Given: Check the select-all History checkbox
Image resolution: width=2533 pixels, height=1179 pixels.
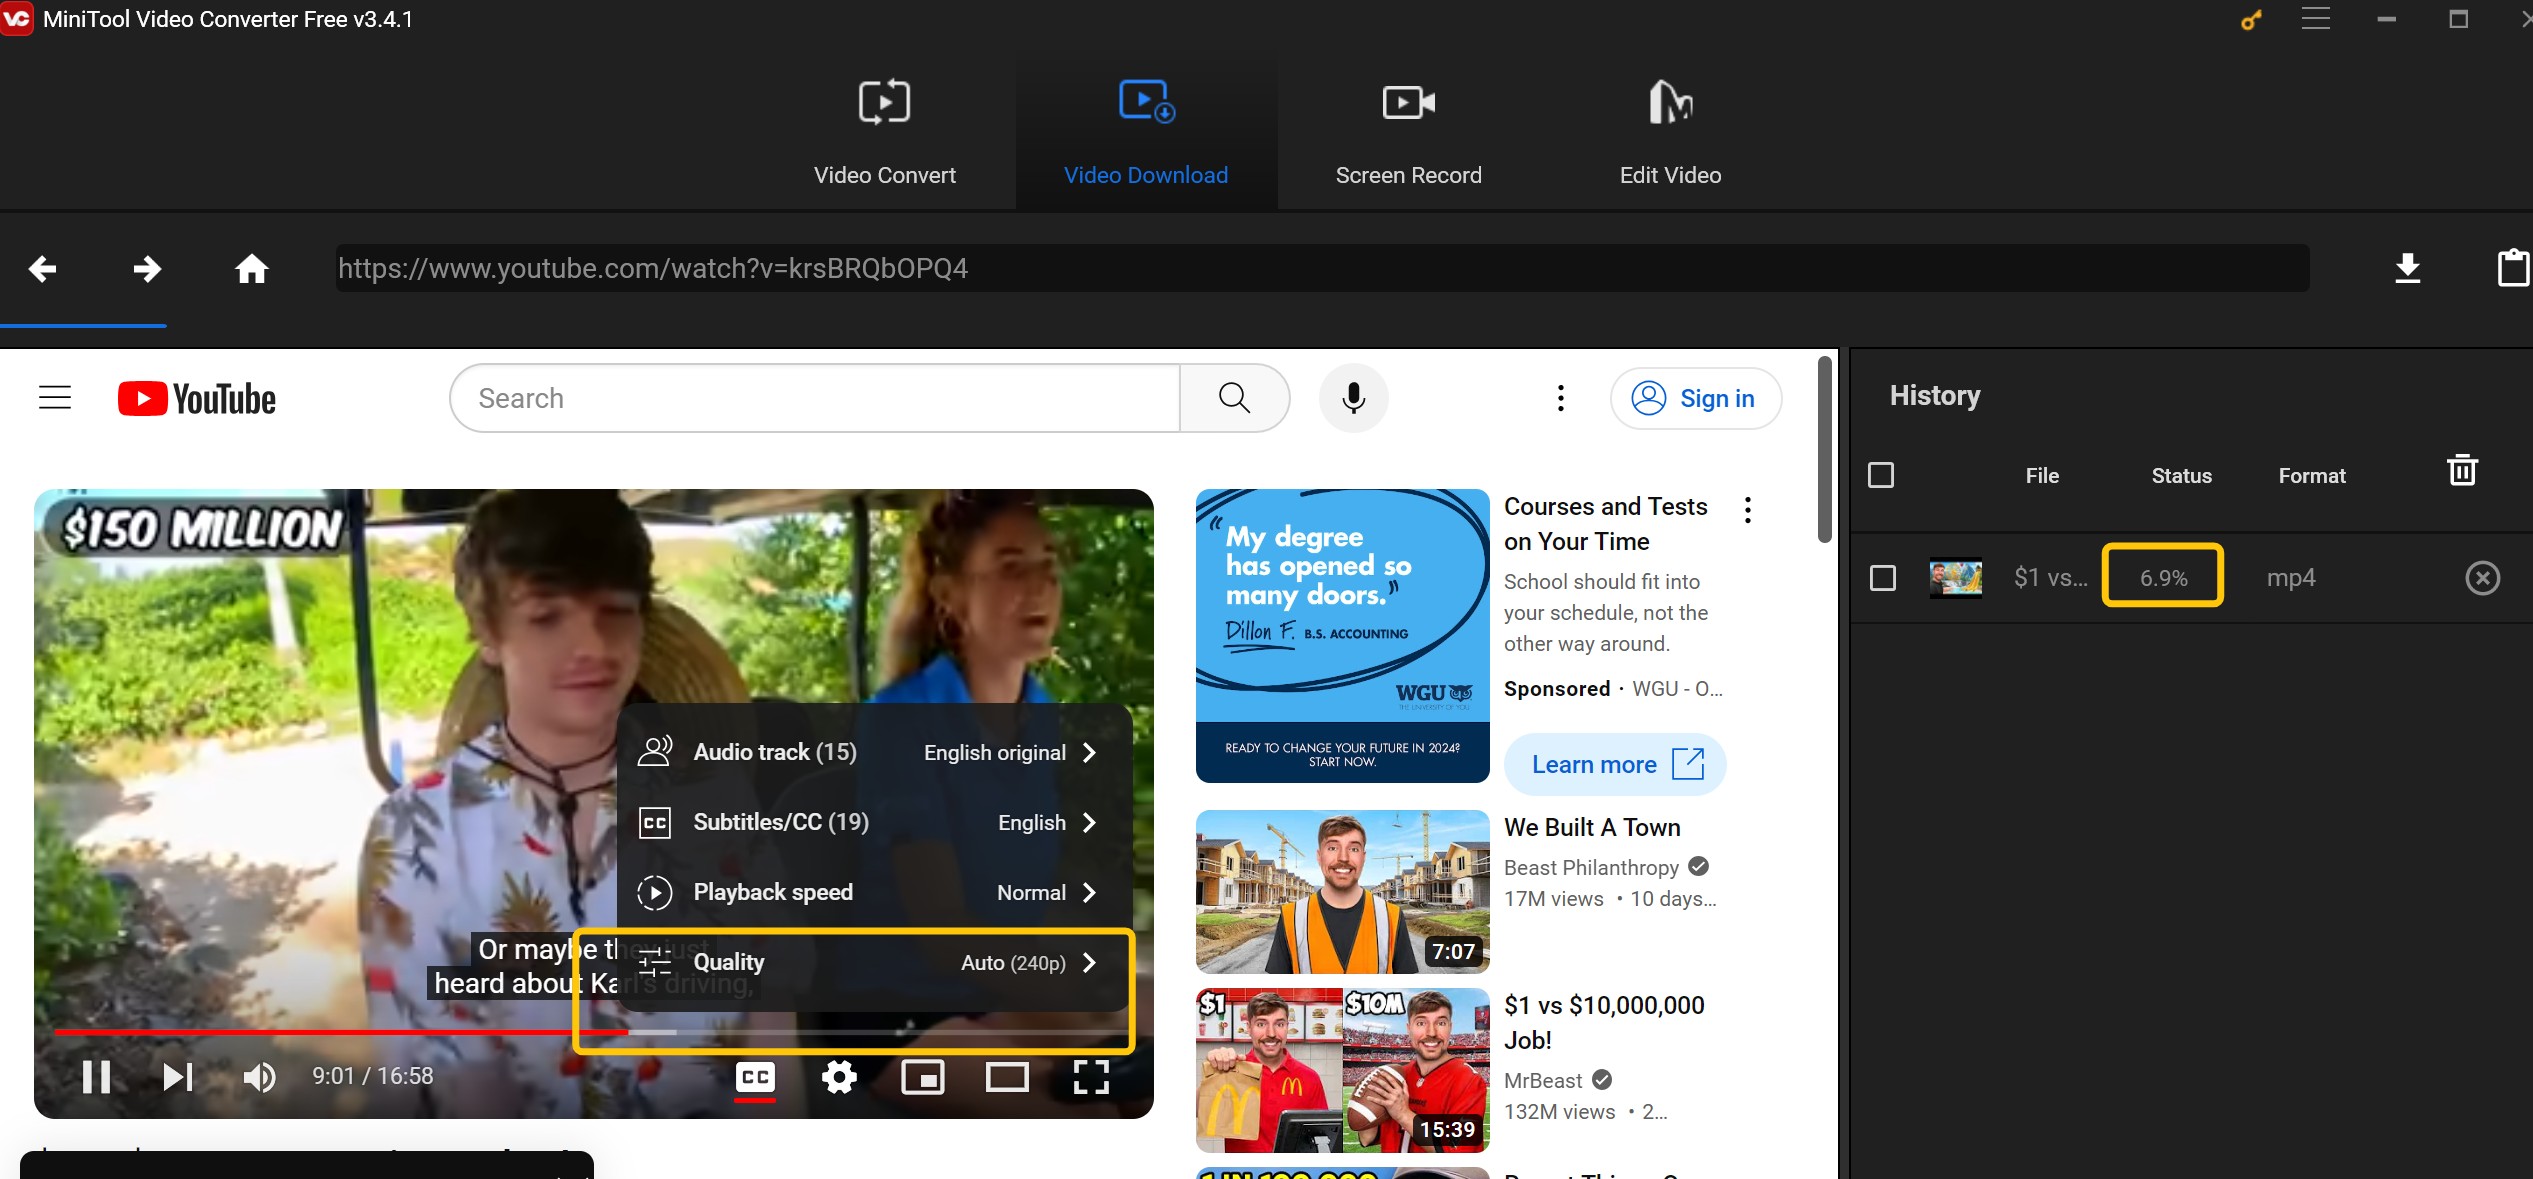Looking at the screenshot, I should [x=1880, y=475].
